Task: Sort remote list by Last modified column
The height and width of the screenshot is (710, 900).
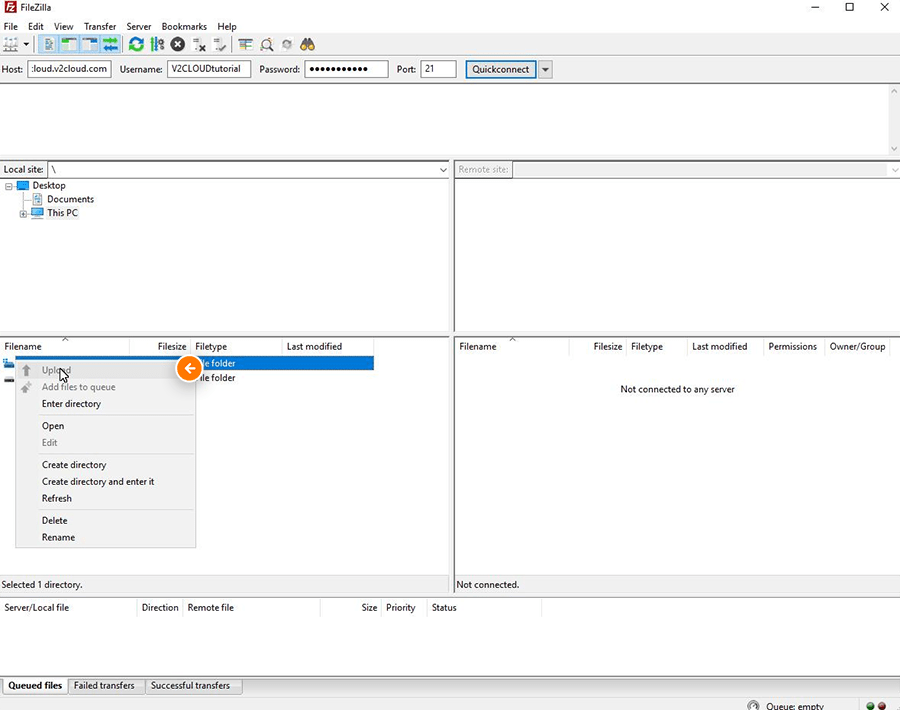Action: (725, 347)
